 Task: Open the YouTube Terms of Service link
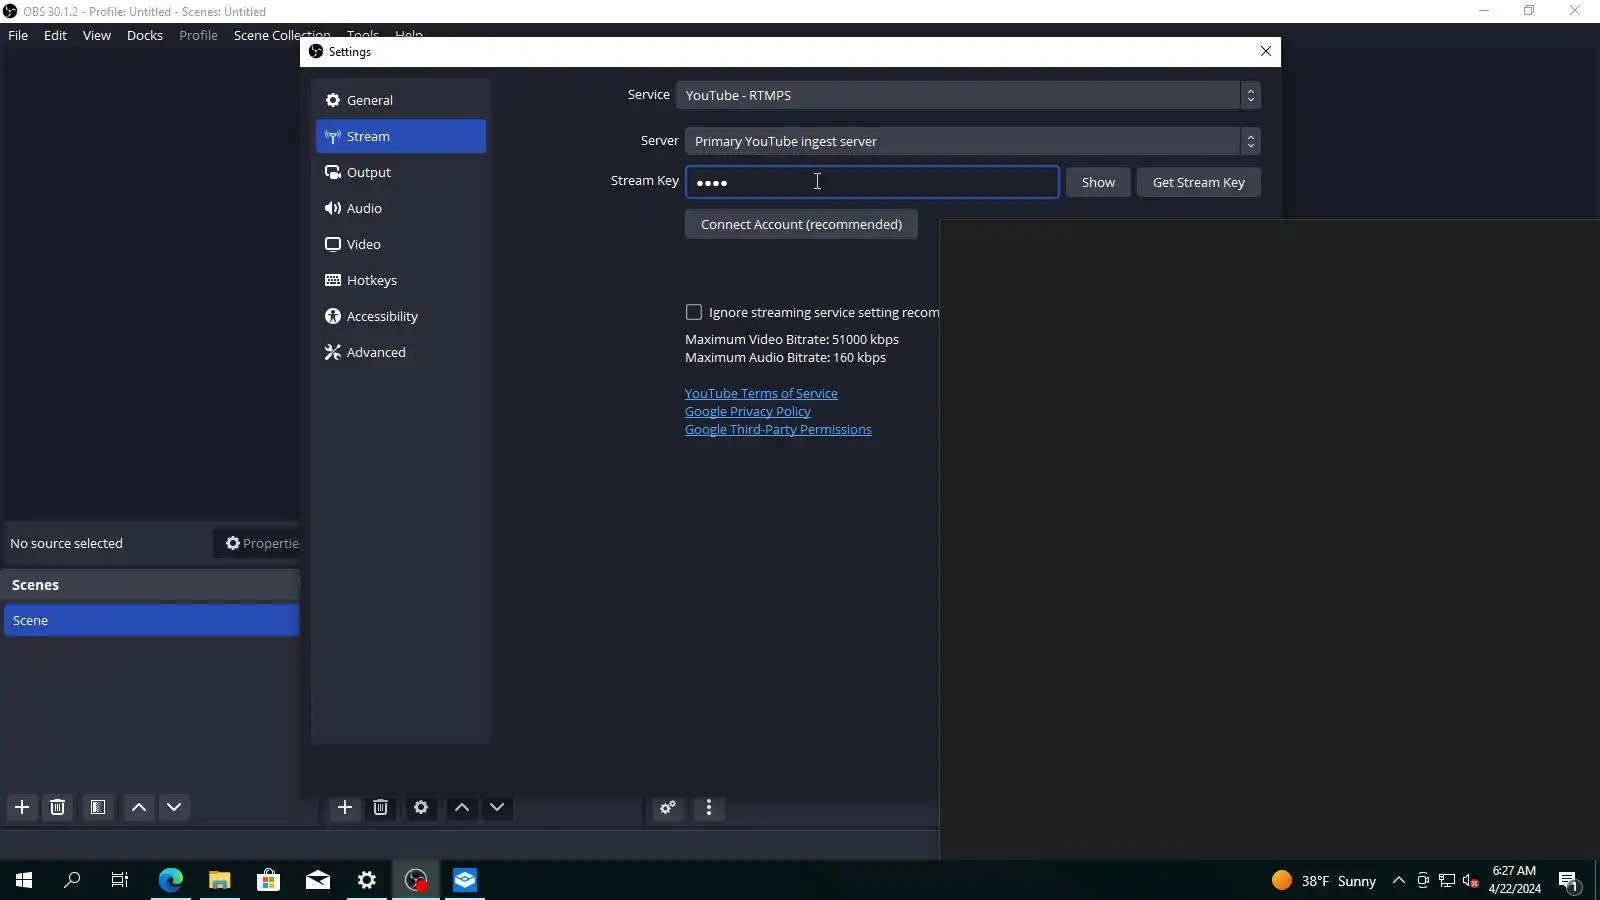[761, 393]
